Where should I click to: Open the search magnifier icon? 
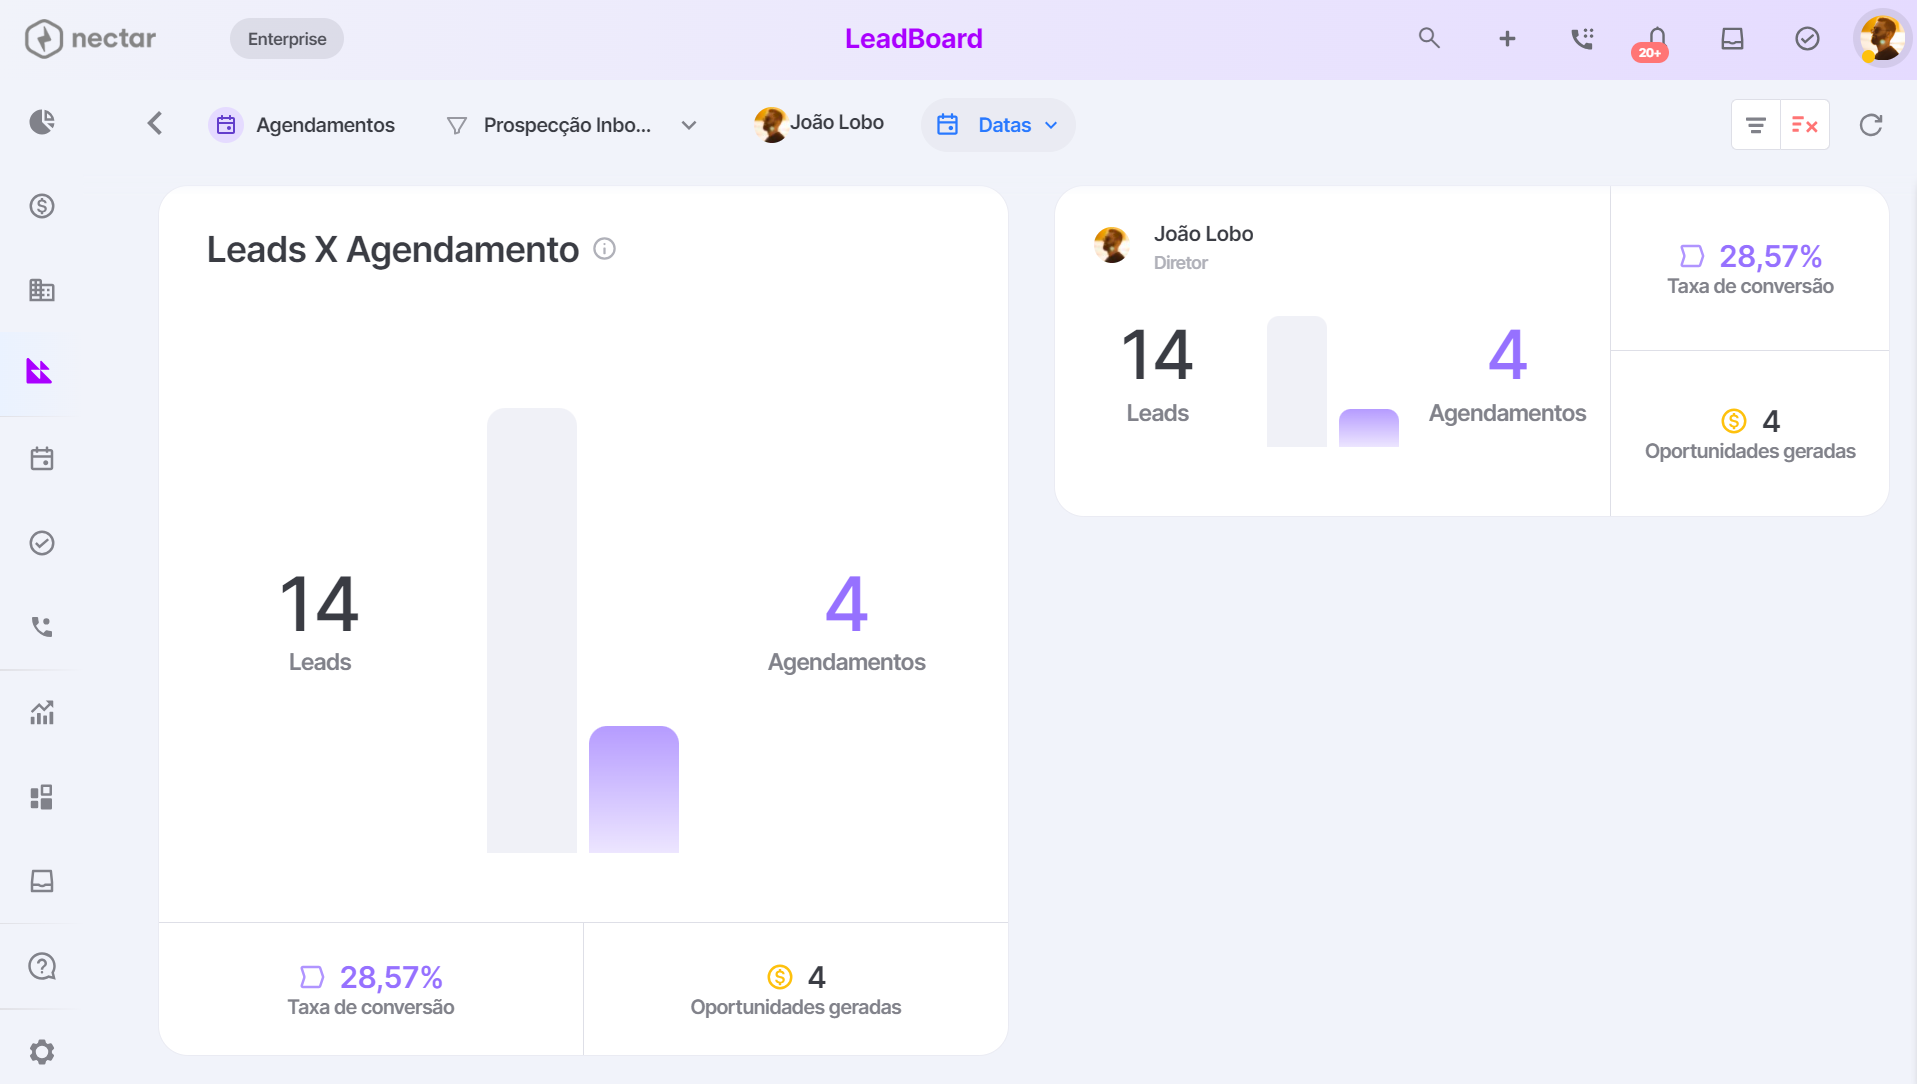1429,38
